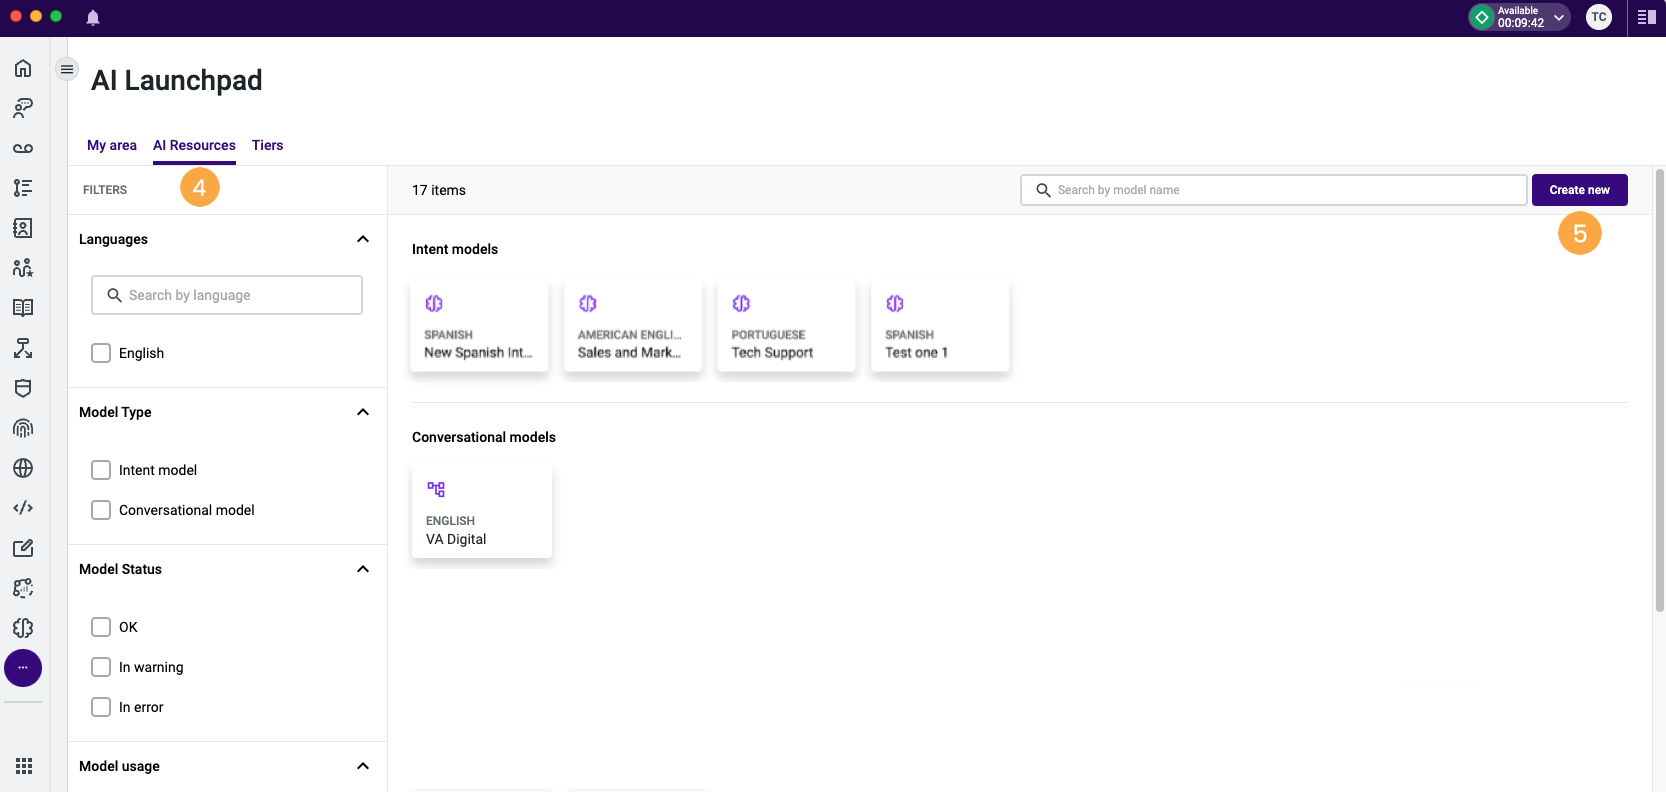
Task: Open the AI face sidebar icon
Action: [23, 588]
